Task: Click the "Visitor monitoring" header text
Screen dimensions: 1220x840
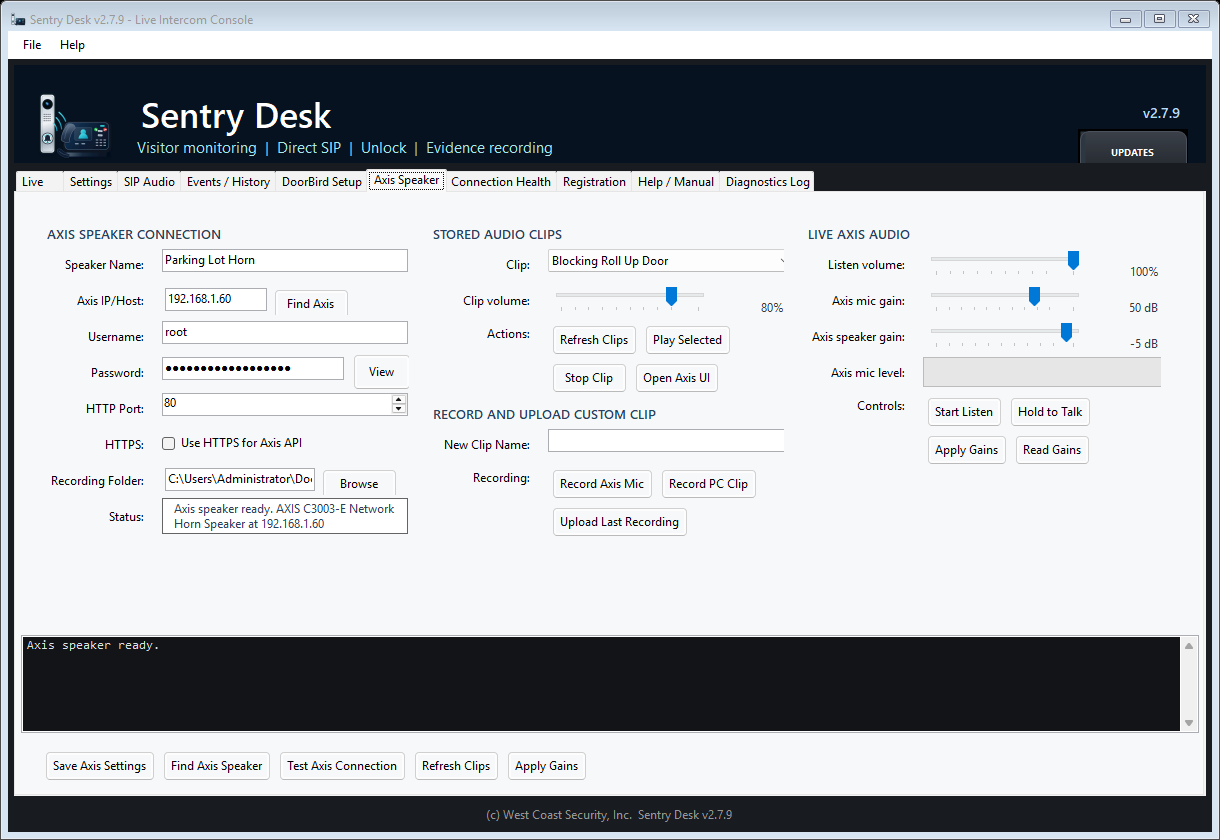Action: tap(197, 148)
